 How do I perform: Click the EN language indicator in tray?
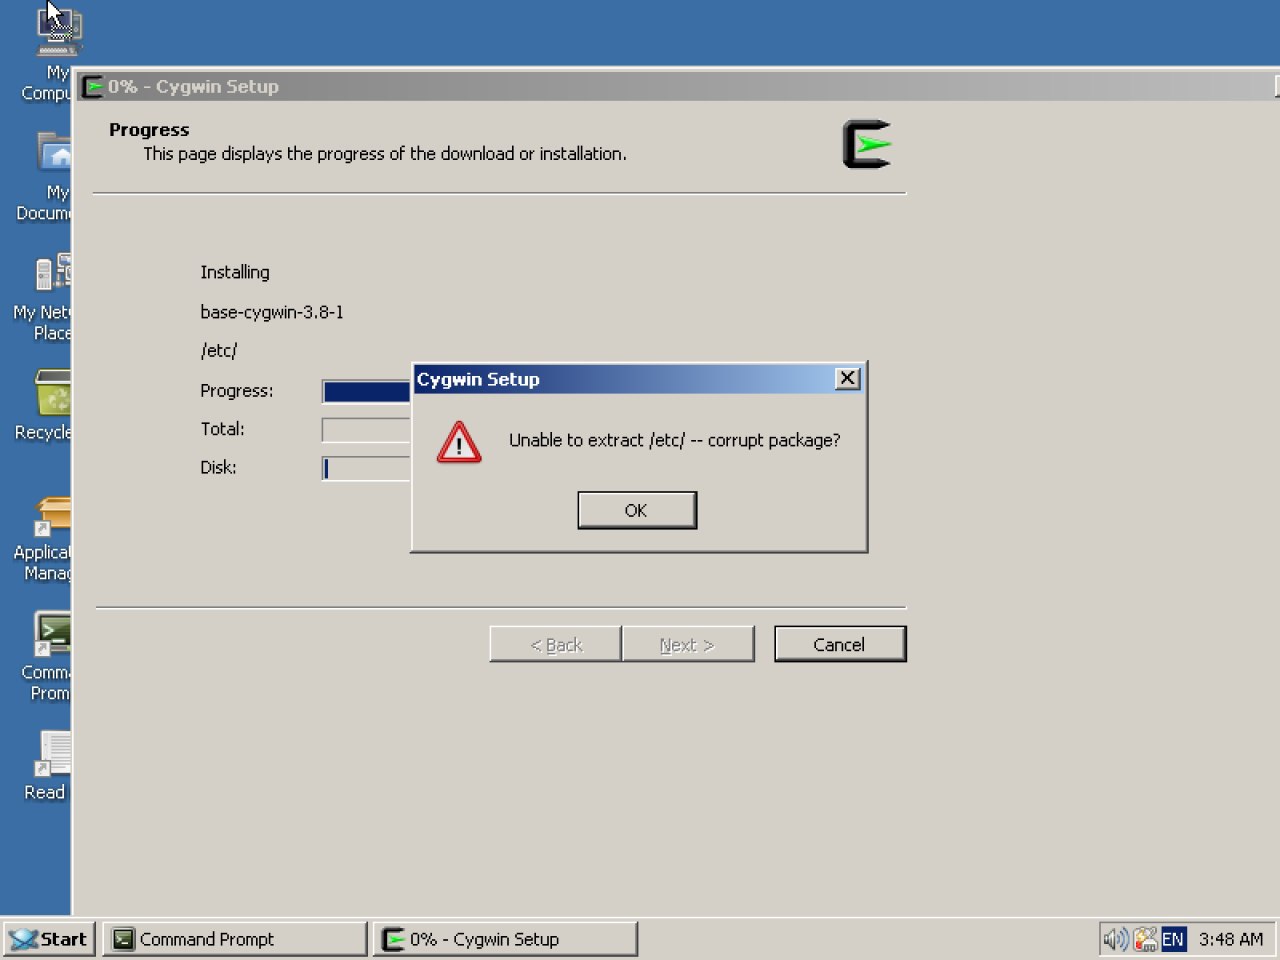click(x=1173, y=939)
